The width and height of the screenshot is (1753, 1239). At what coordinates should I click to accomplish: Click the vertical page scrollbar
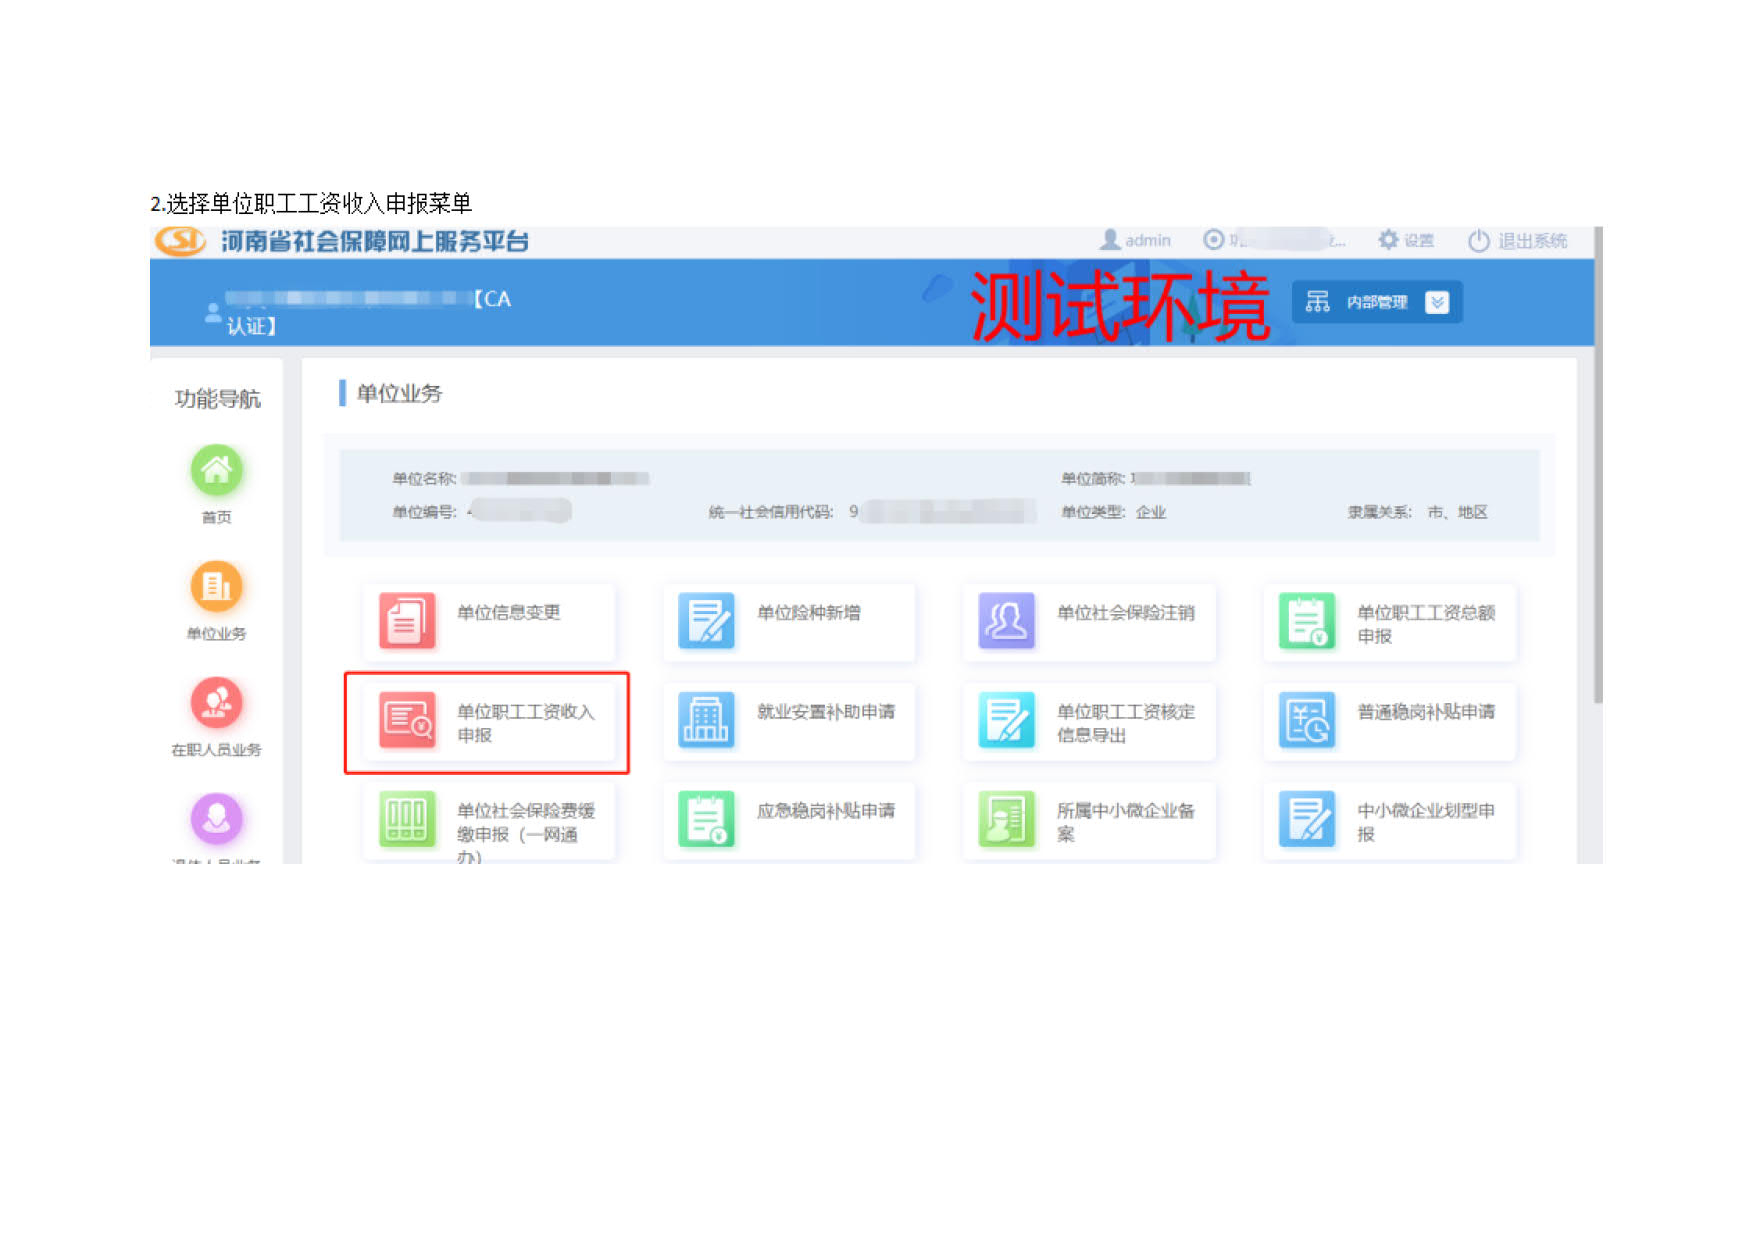click(x=1598, y=465)
